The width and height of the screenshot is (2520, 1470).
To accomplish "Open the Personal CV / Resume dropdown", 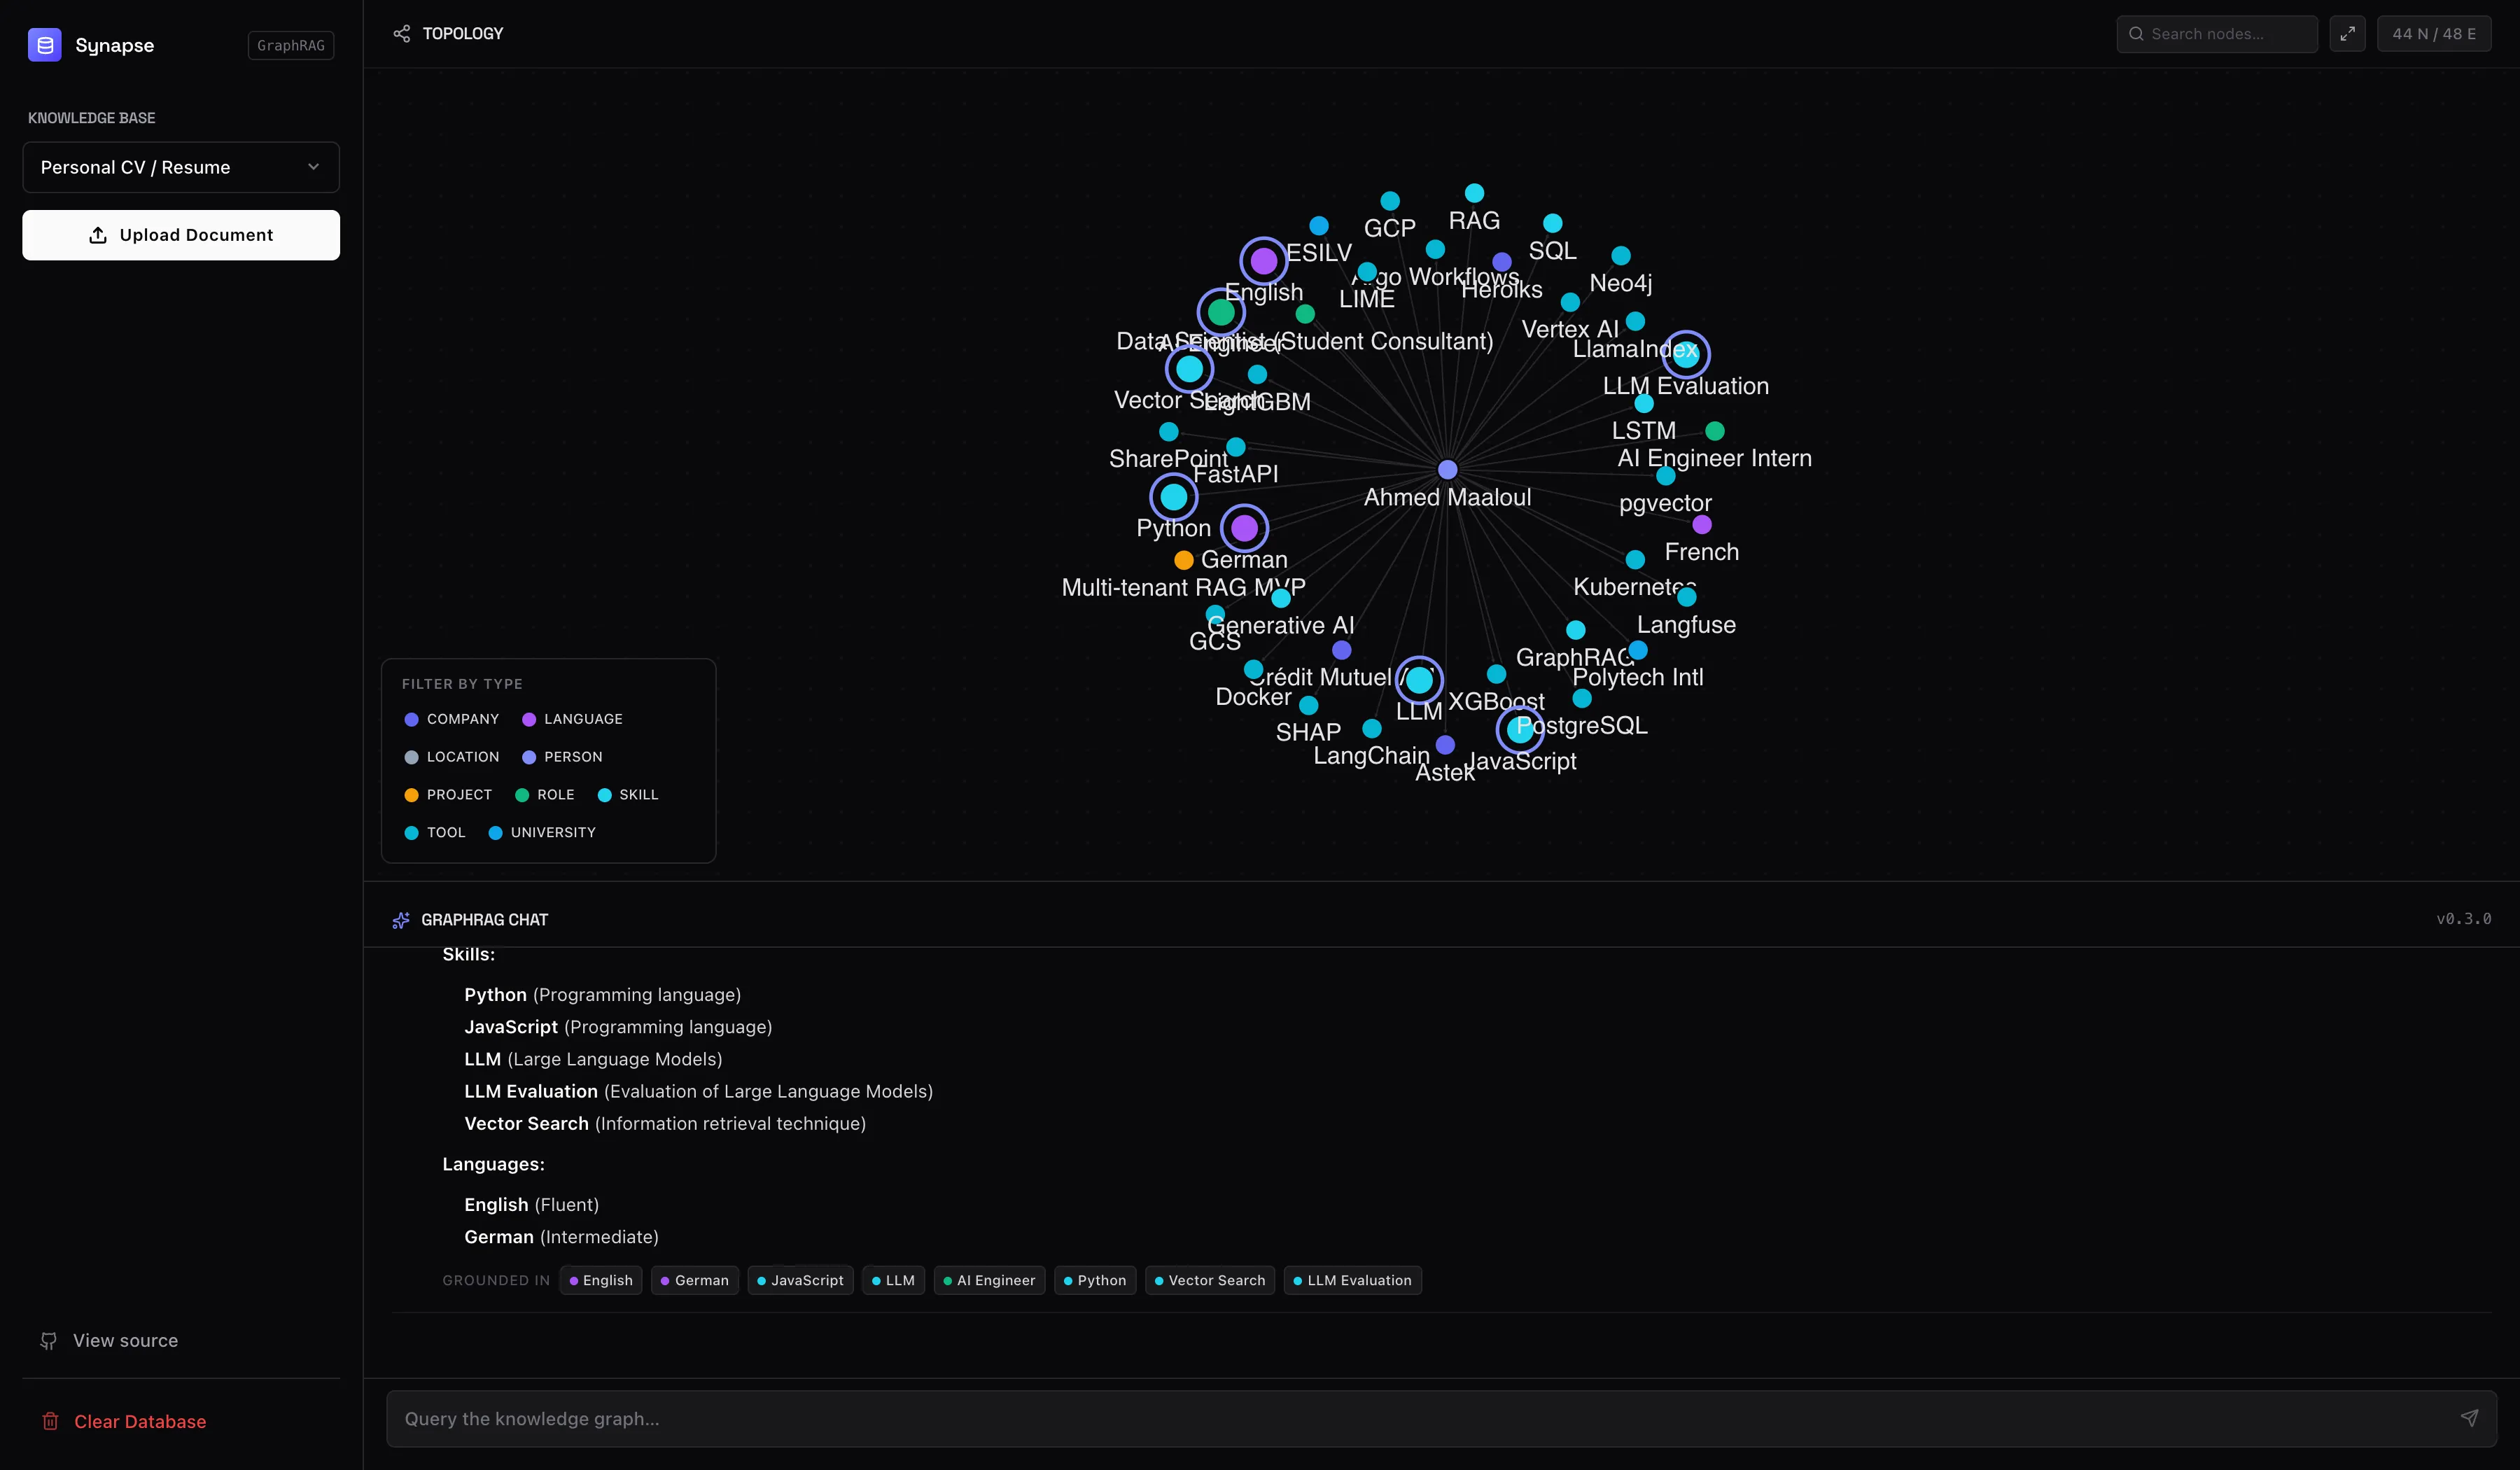I will pos(181,167).
